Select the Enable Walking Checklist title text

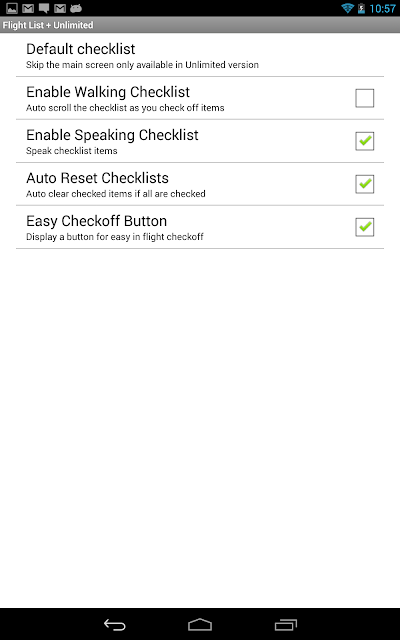click(108, 92)
